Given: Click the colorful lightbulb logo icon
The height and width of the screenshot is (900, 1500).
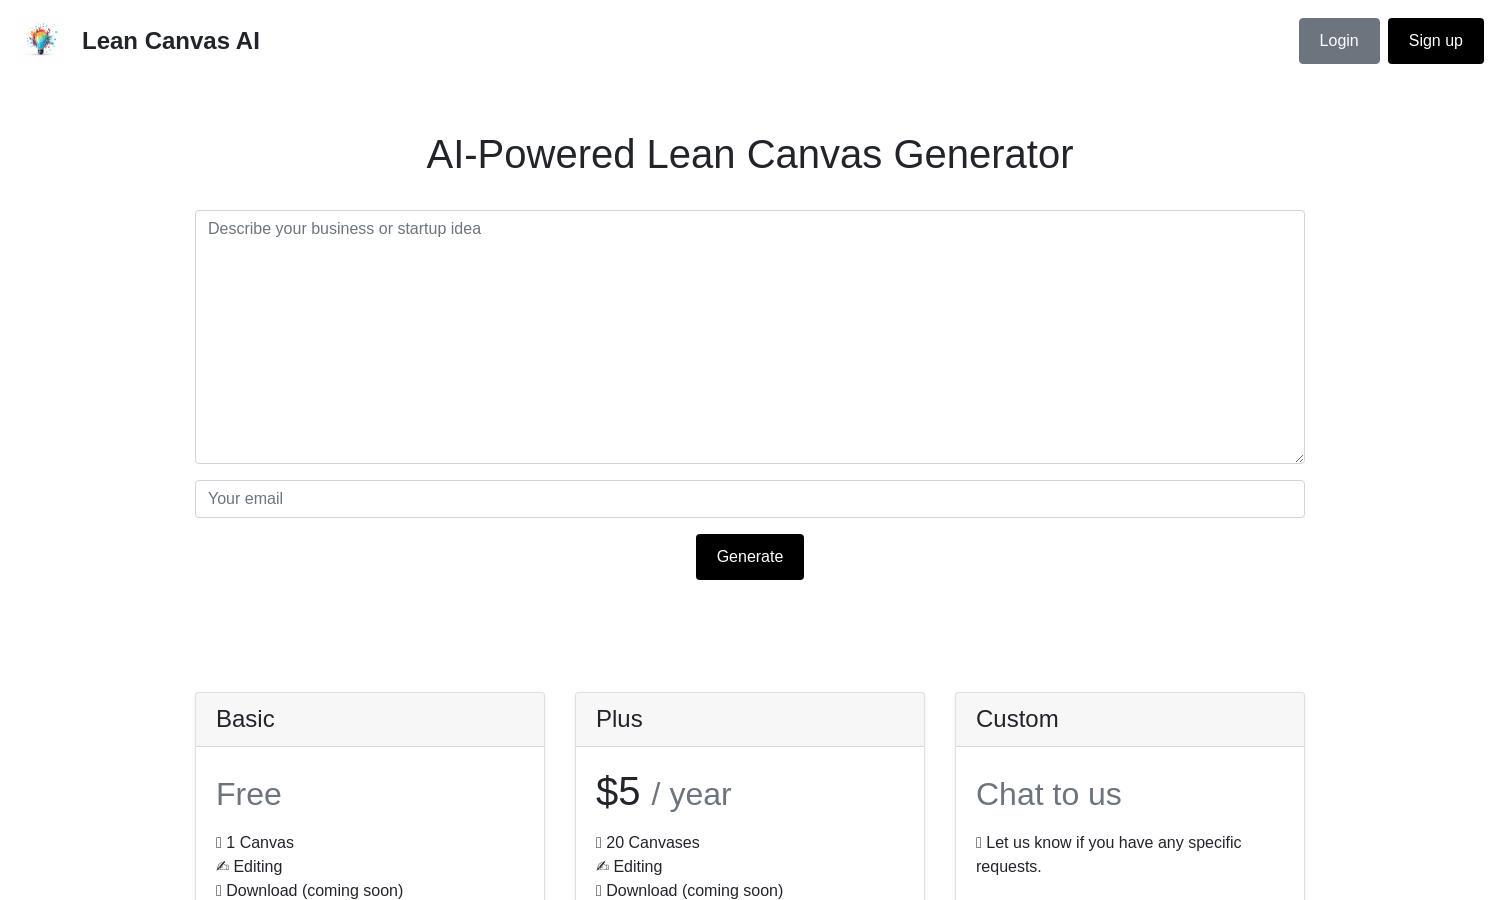Looking at the screenshot, I should [41, 40].
